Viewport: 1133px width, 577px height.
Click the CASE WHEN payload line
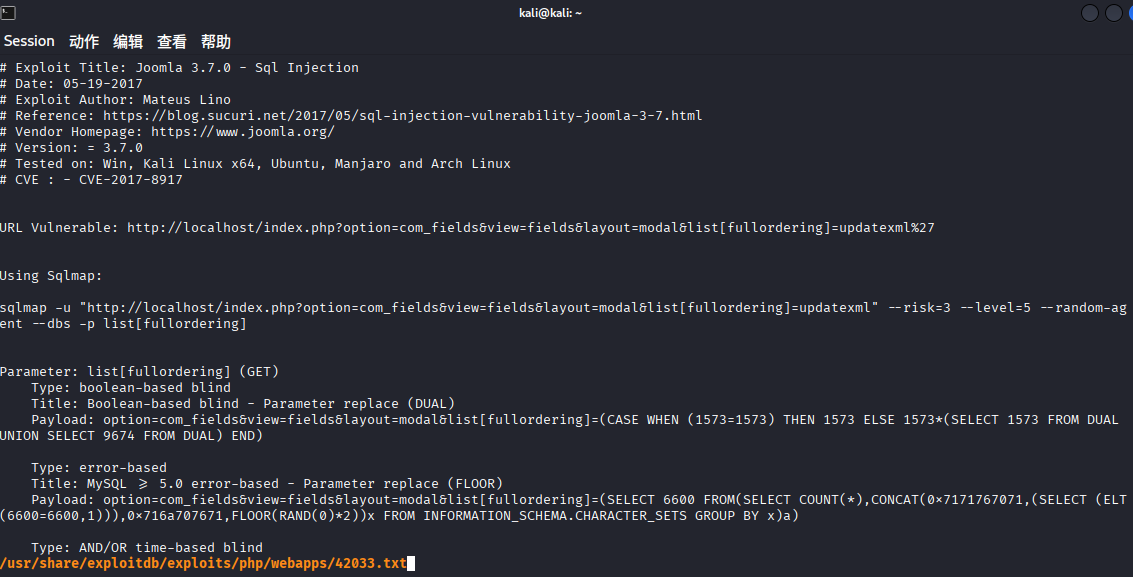click(574, 420)
